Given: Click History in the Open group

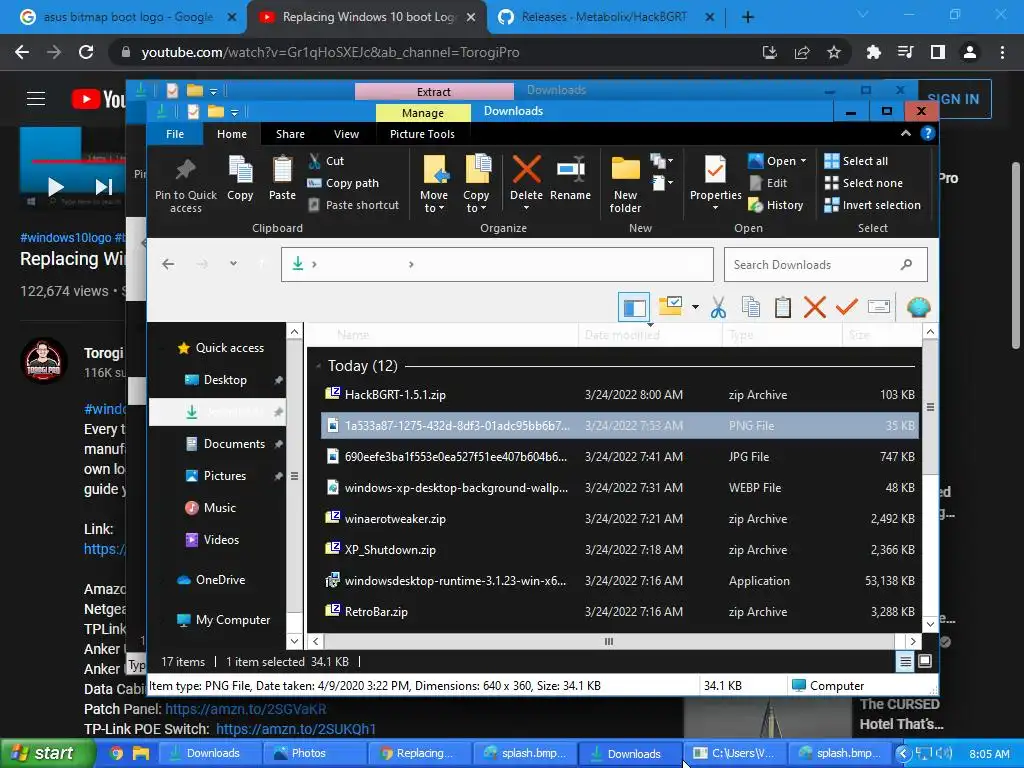Looking at the screenshot, I should tap(776, 205).
